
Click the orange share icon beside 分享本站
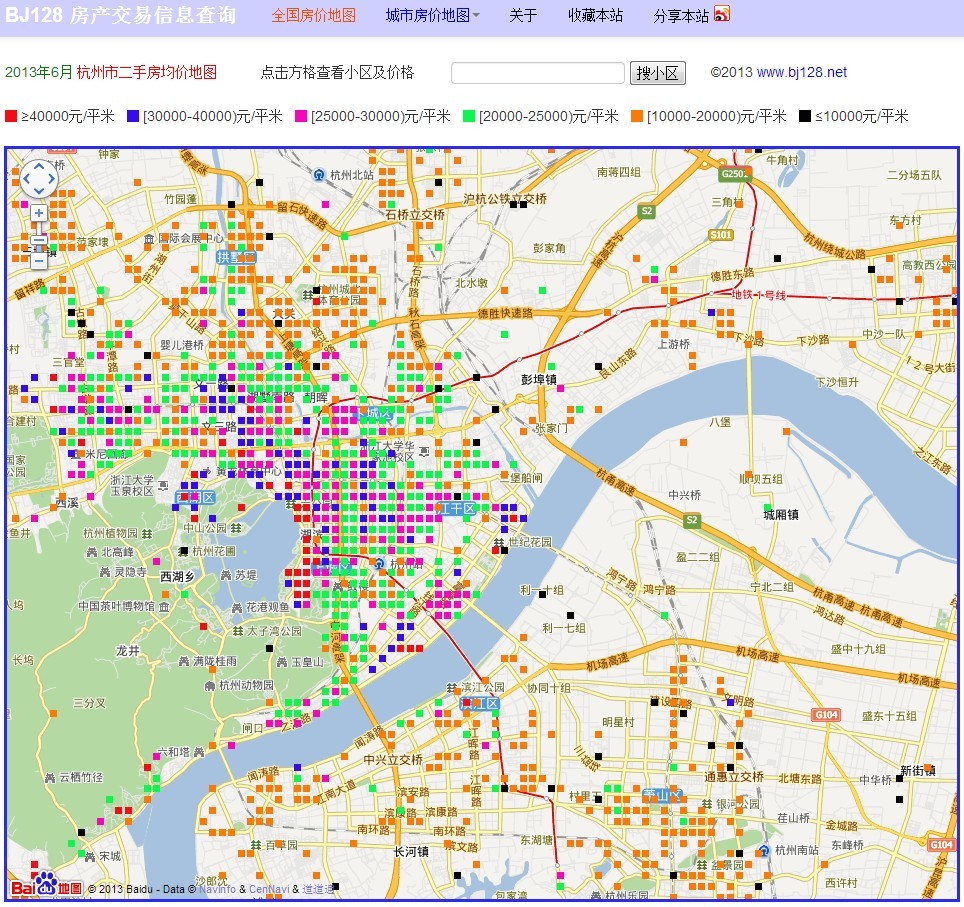point(722,14)
